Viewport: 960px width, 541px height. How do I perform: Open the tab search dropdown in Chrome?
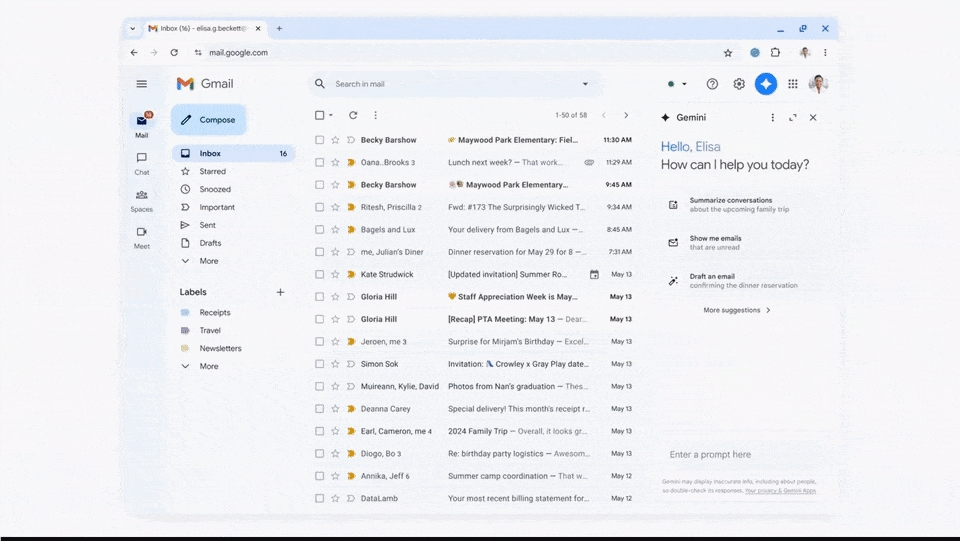pyautogui.click(x=132, y=28)
